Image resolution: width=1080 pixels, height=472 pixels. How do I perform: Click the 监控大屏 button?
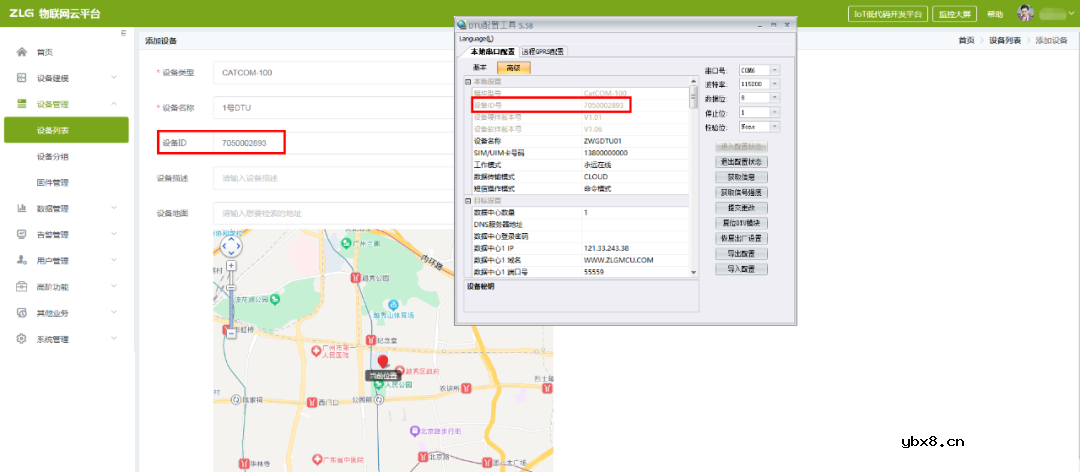(x=954, y=14)
